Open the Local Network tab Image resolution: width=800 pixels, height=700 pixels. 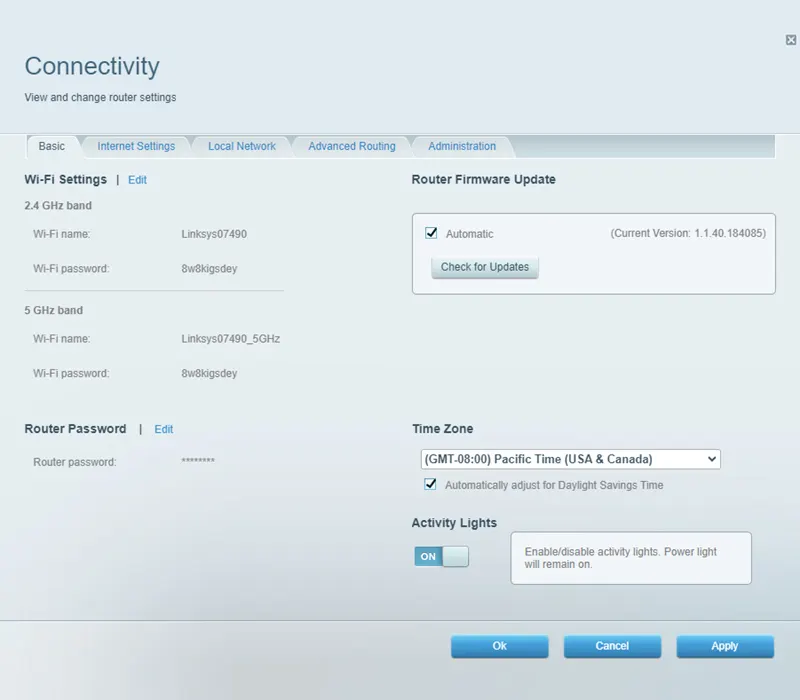coord(241,146)
